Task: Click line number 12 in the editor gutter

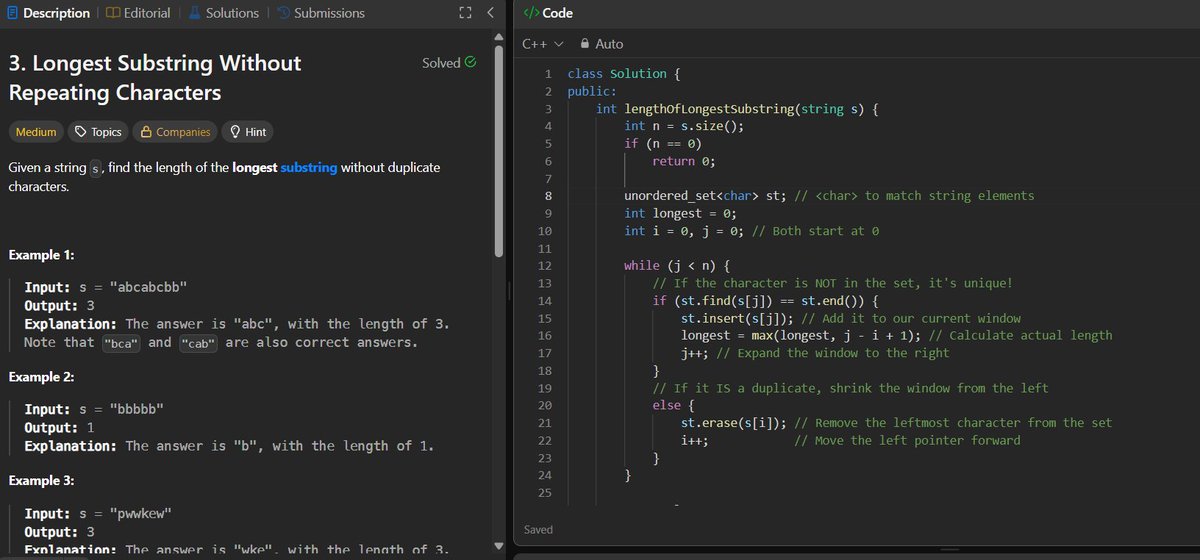Action: tap(545, 266)
